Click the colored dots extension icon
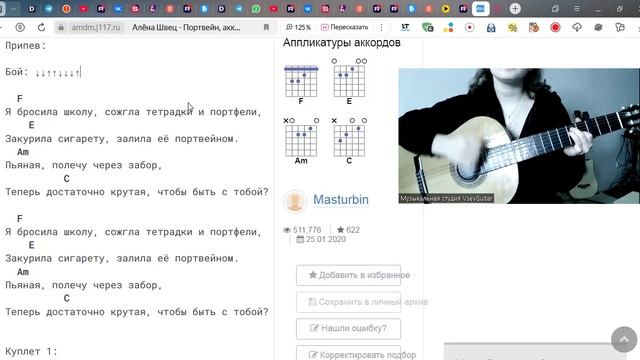The image size is (640, 360). 449,27
